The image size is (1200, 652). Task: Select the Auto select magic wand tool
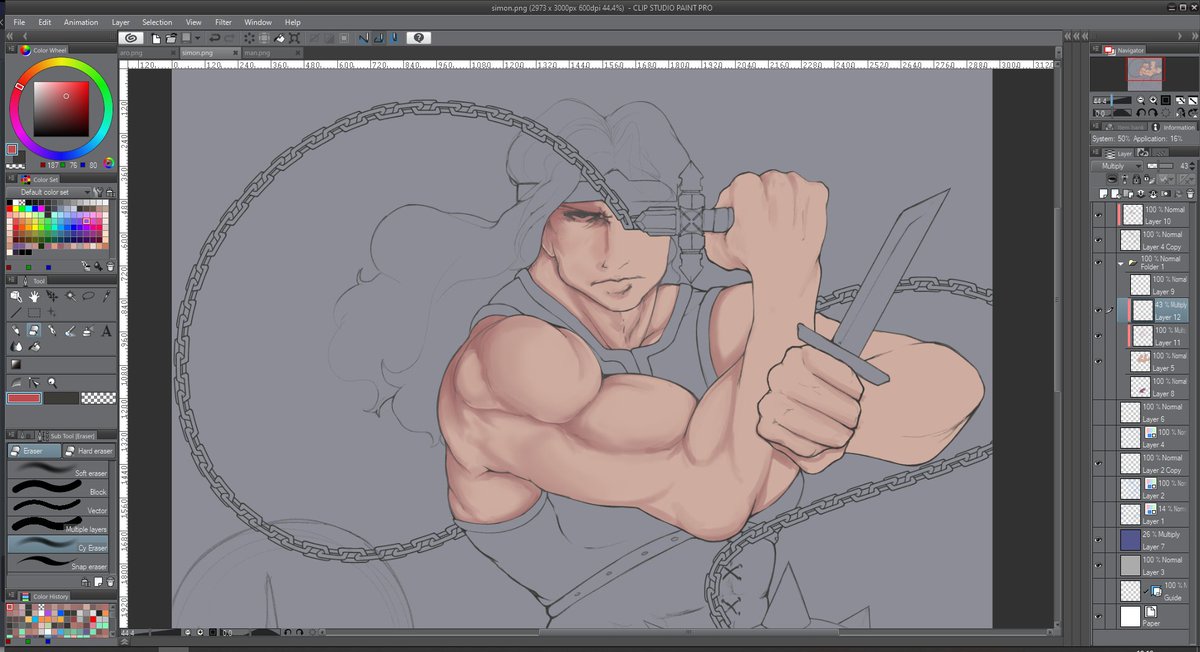pos(70,296)
